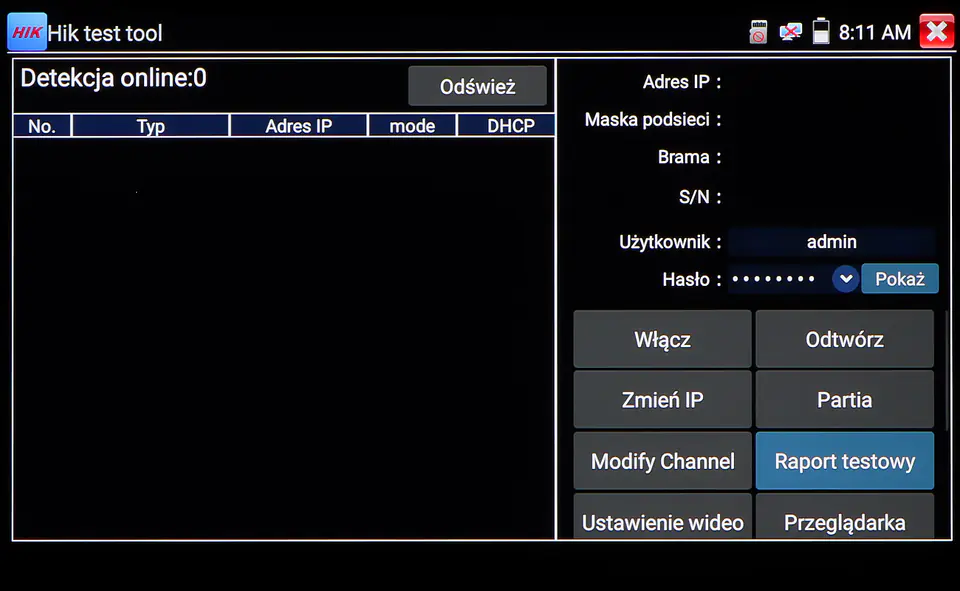960x591 pixels.
Task: Tap the network disconnected status icon
Action: pos(790,32)
